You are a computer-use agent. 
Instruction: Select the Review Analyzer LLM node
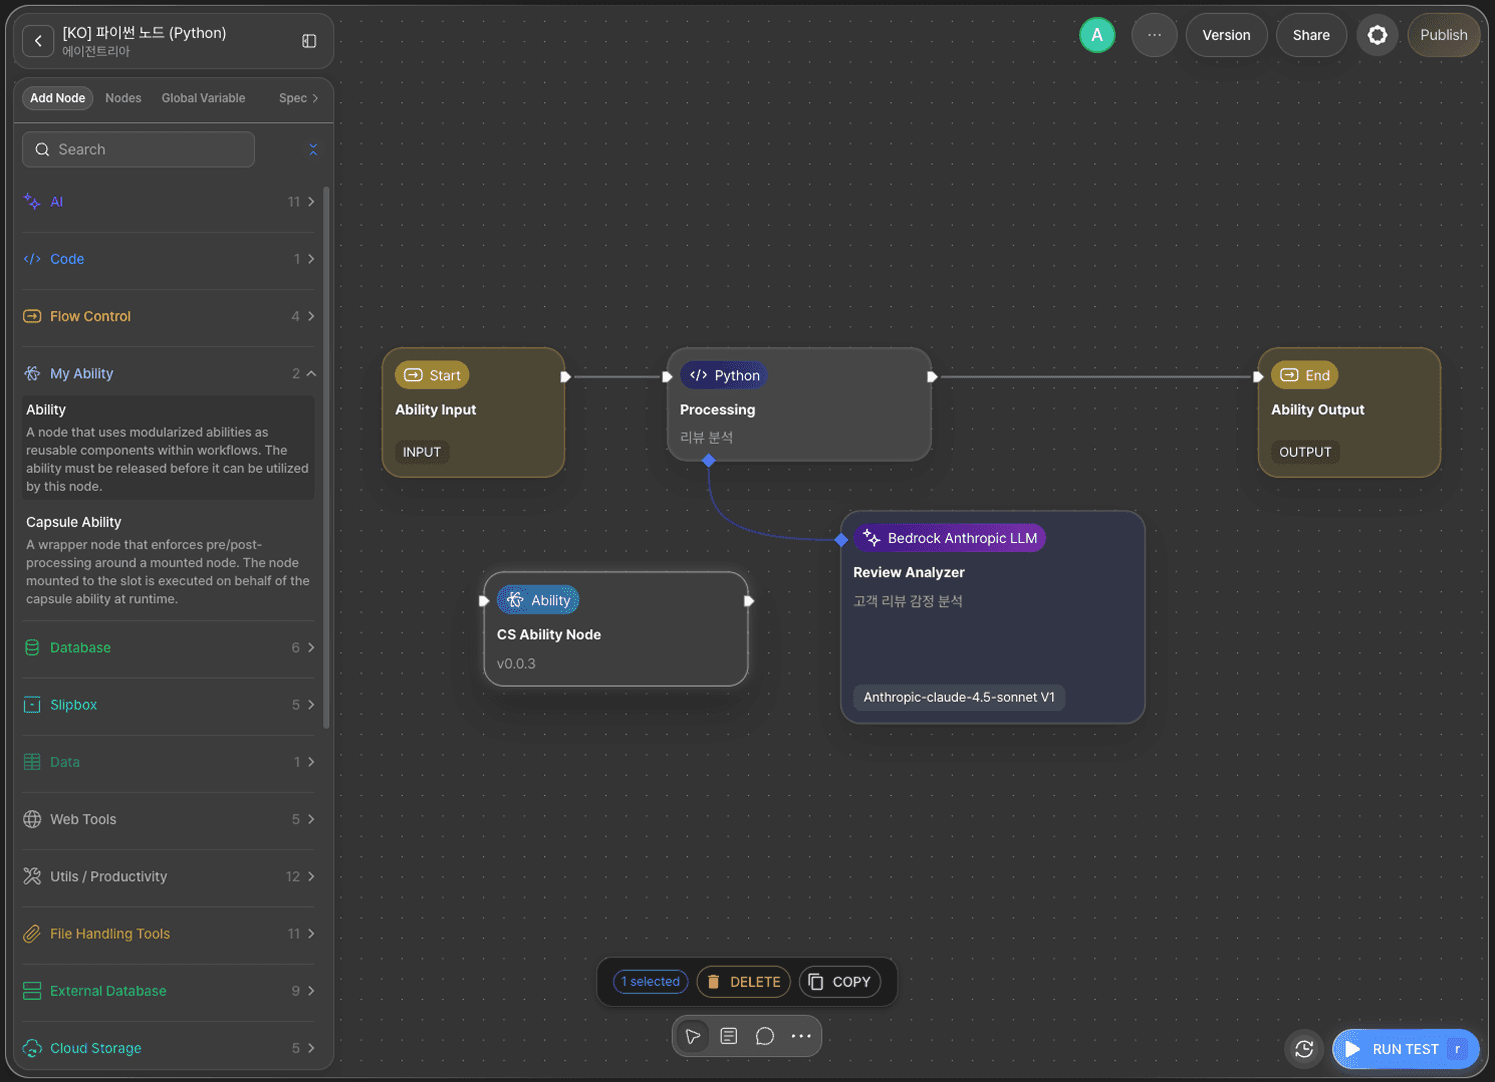(993, 617)
